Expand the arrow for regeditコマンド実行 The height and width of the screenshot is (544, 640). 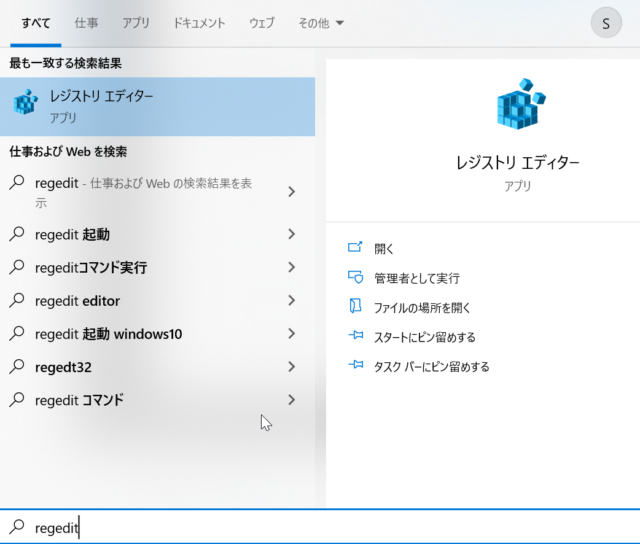point(291,267)
